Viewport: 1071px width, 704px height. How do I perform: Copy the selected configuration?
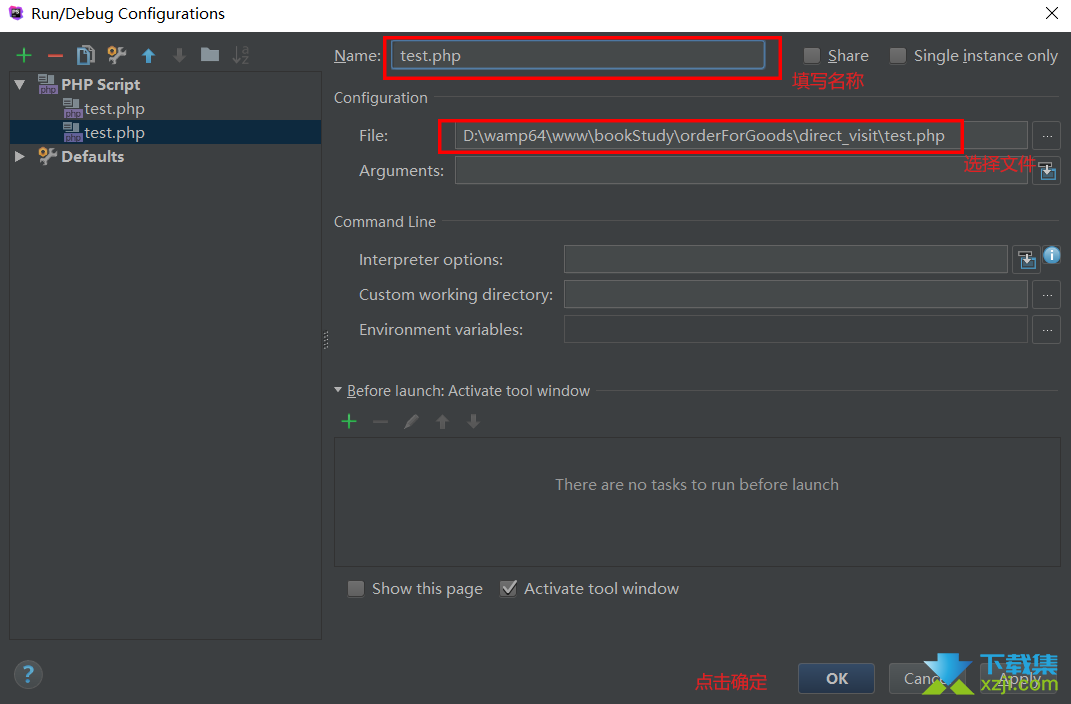click(x=85, y=55)
